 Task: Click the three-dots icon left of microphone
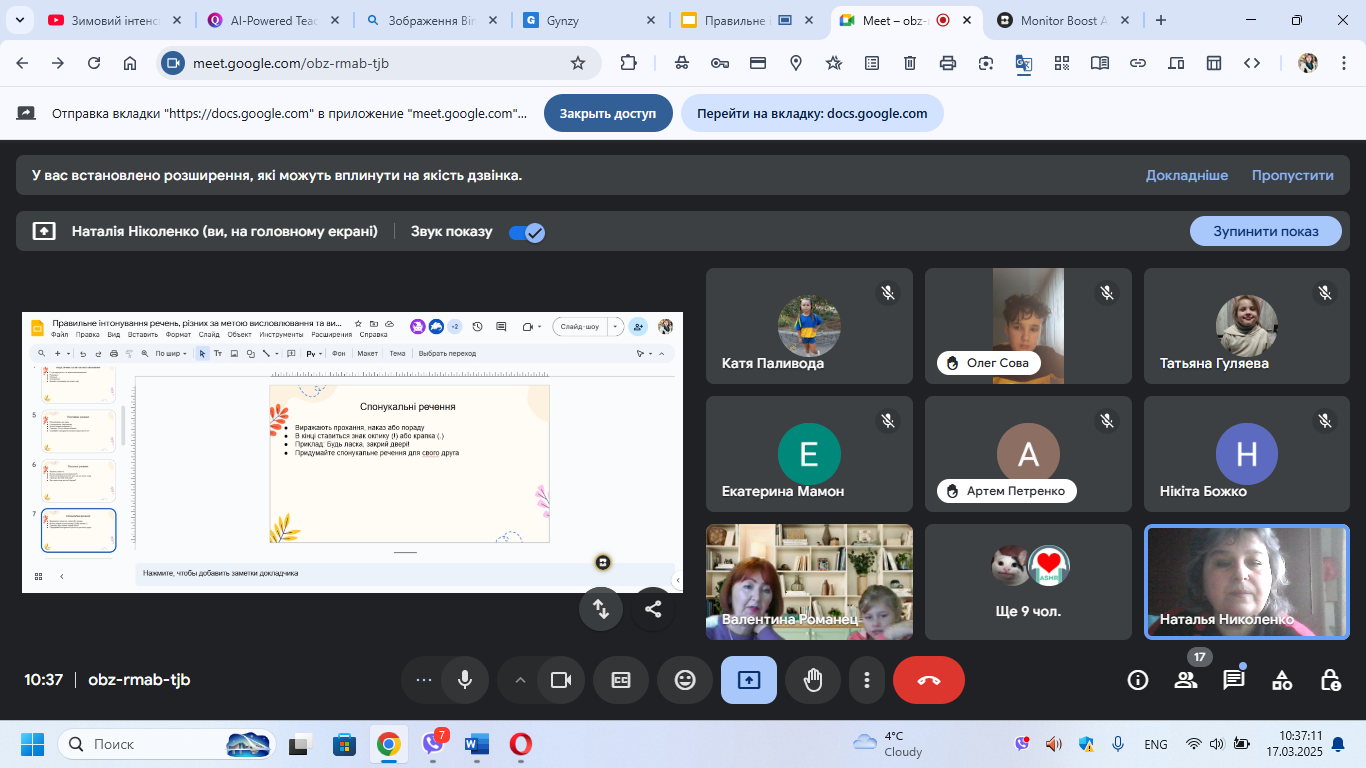(x=424, y=680)
